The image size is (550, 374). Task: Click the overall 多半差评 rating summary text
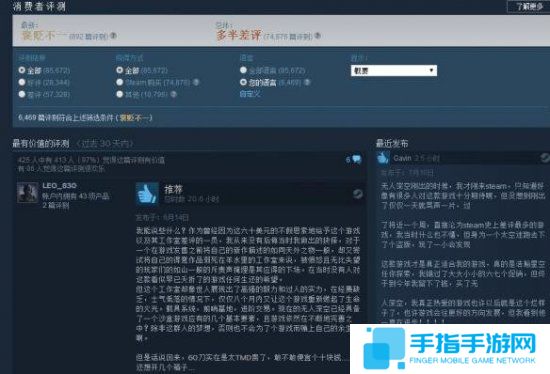(239, 35)
